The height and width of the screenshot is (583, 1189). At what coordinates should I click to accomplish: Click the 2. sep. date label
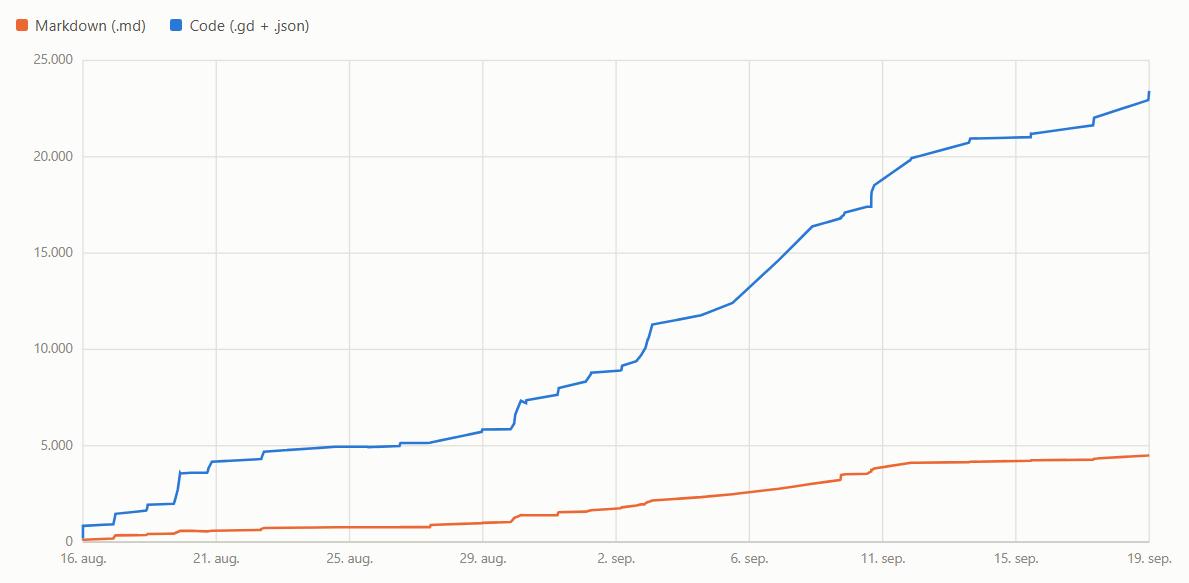(x=616, y=559)
